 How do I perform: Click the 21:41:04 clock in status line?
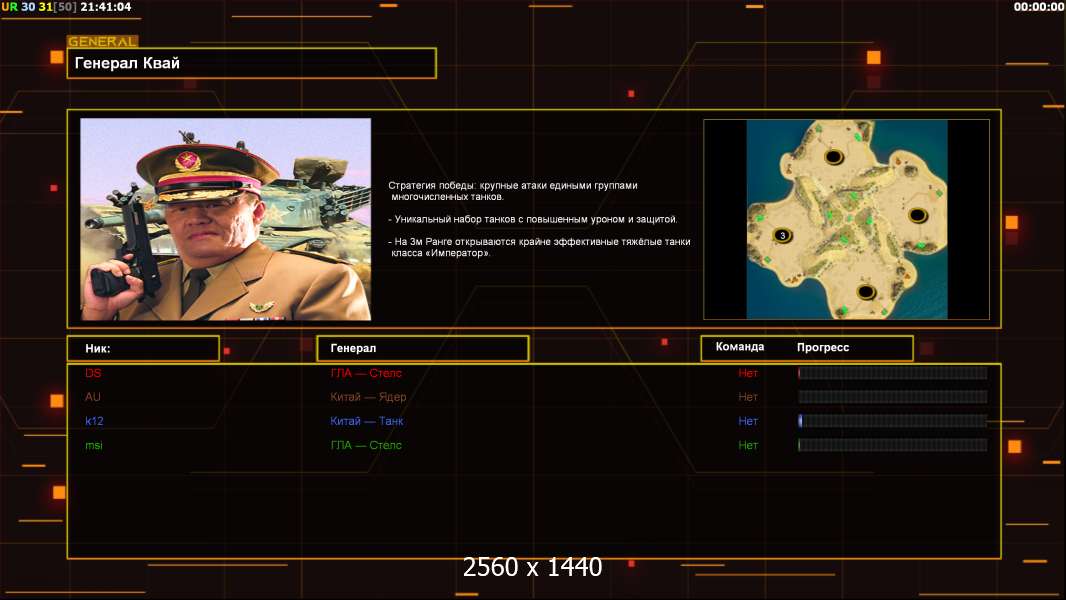pyautogui.click(x=106, y=7)
